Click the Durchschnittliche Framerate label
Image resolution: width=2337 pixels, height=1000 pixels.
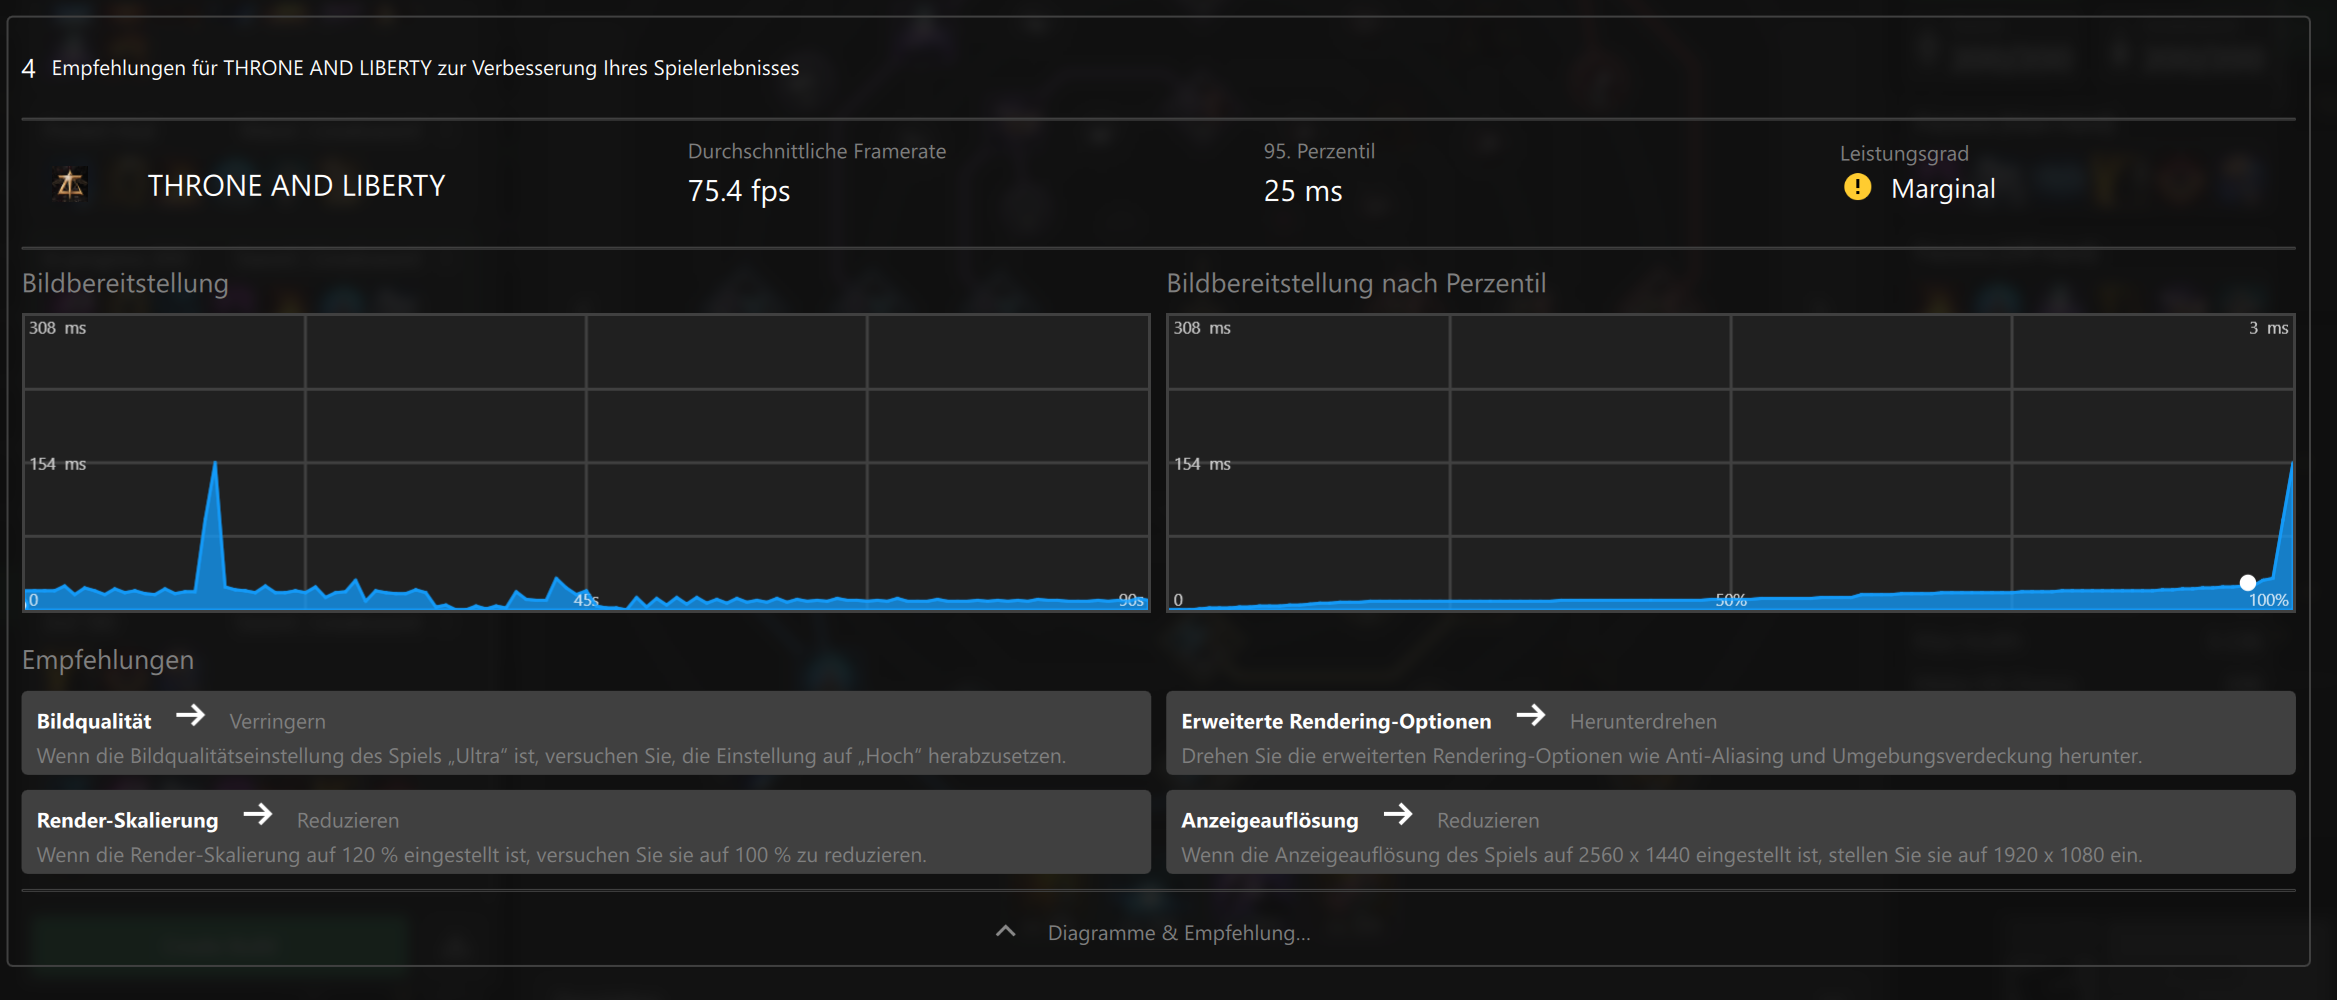(817, 151)
